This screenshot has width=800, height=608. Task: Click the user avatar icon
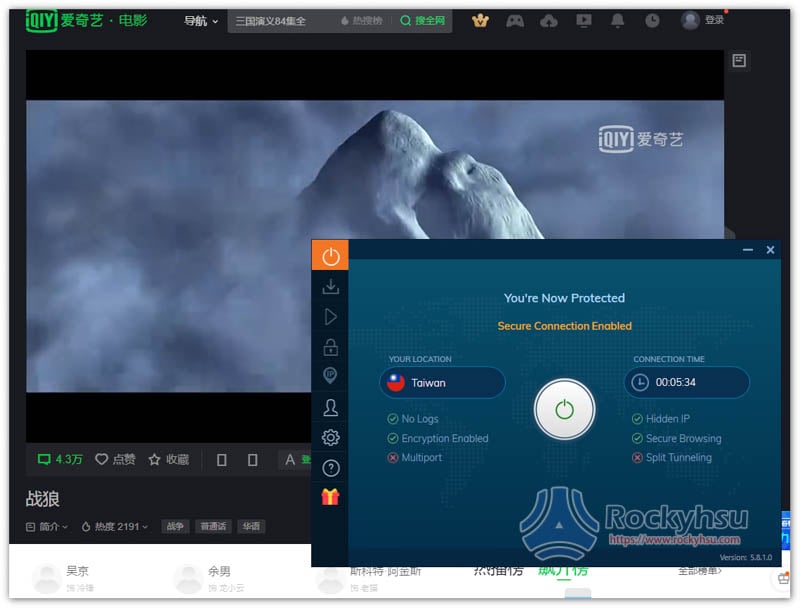[x=690, y=20]
